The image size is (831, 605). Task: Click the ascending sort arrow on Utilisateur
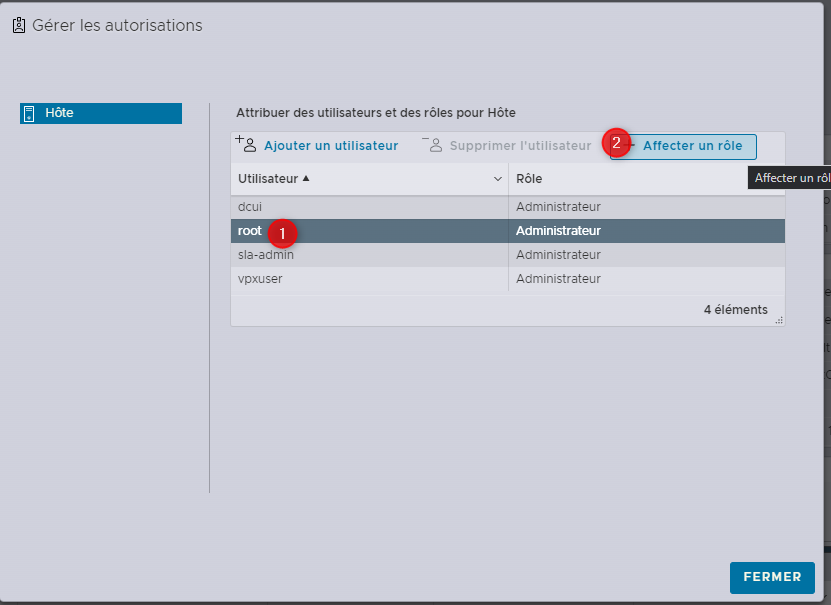306,179
